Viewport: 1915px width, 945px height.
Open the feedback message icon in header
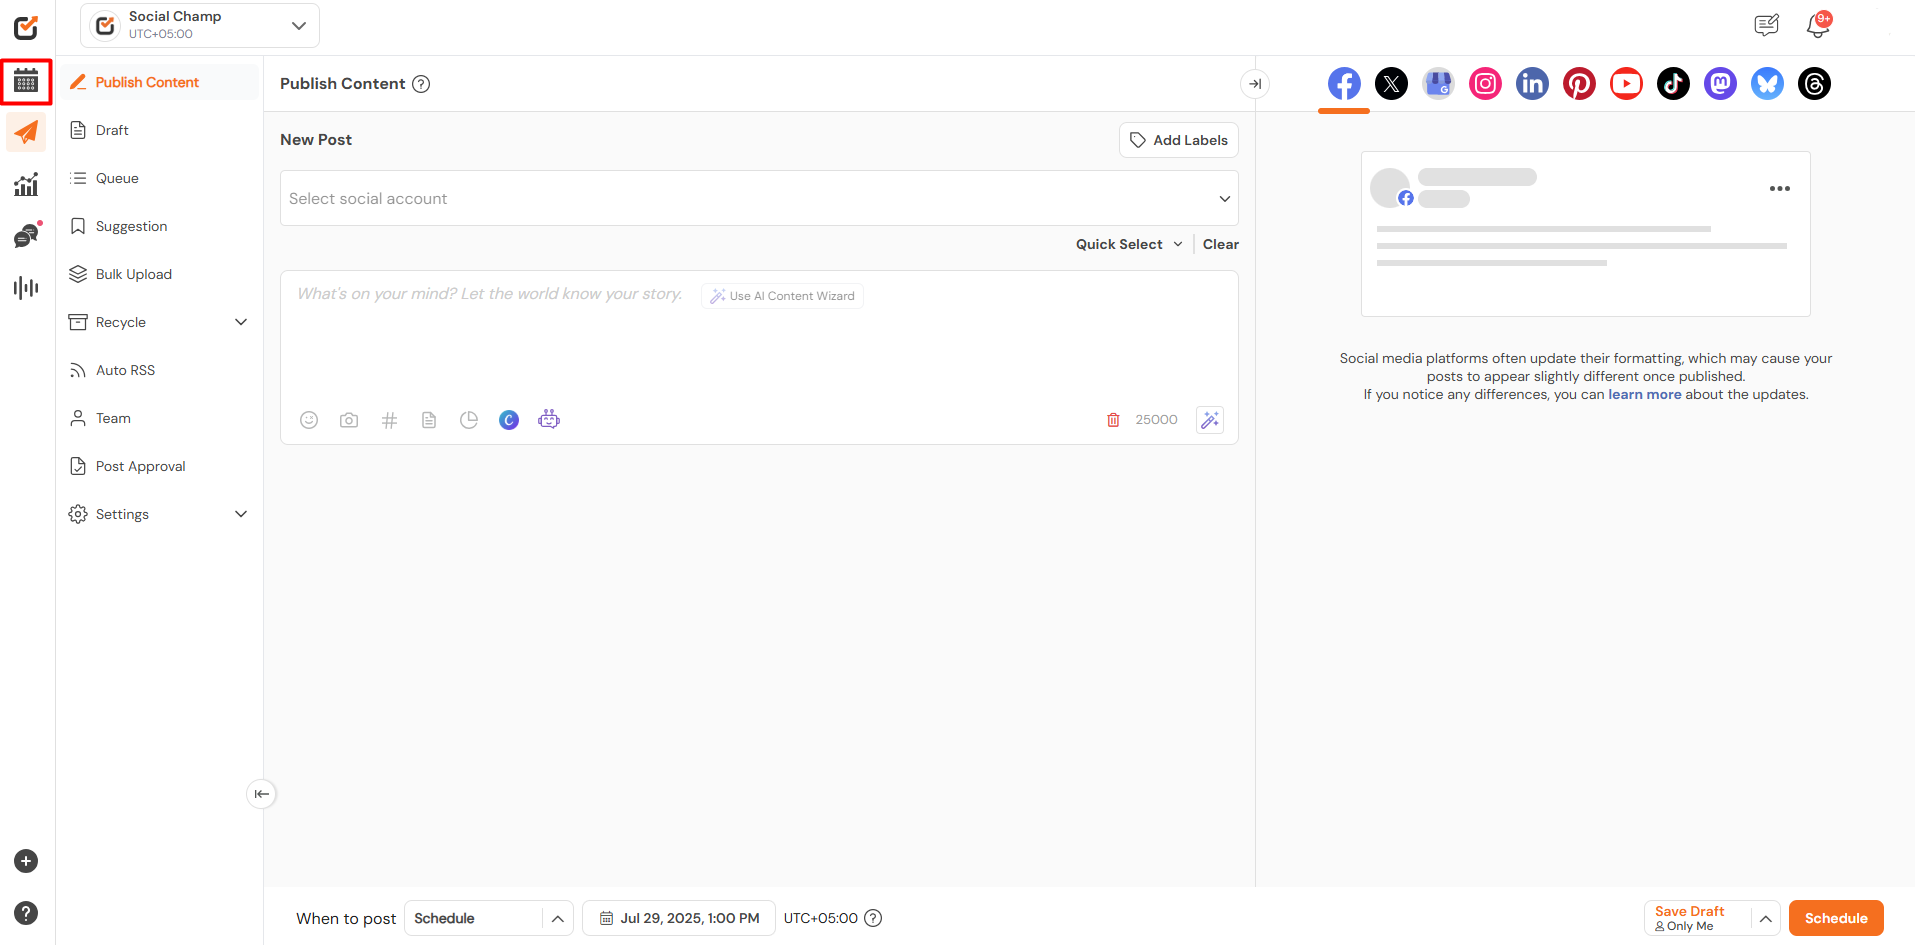(x=1767, y=26)
